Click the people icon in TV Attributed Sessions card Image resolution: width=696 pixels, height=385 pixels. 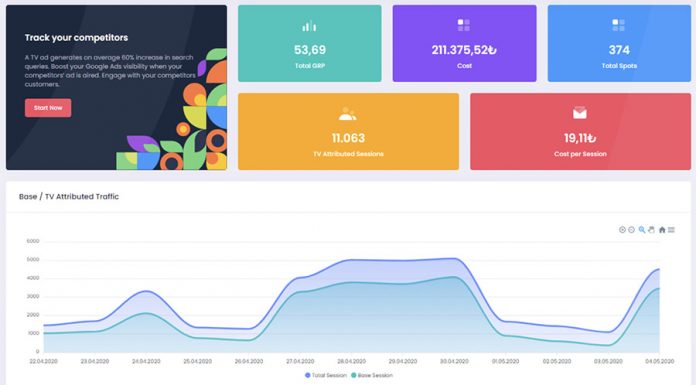[x=348, y=114]
